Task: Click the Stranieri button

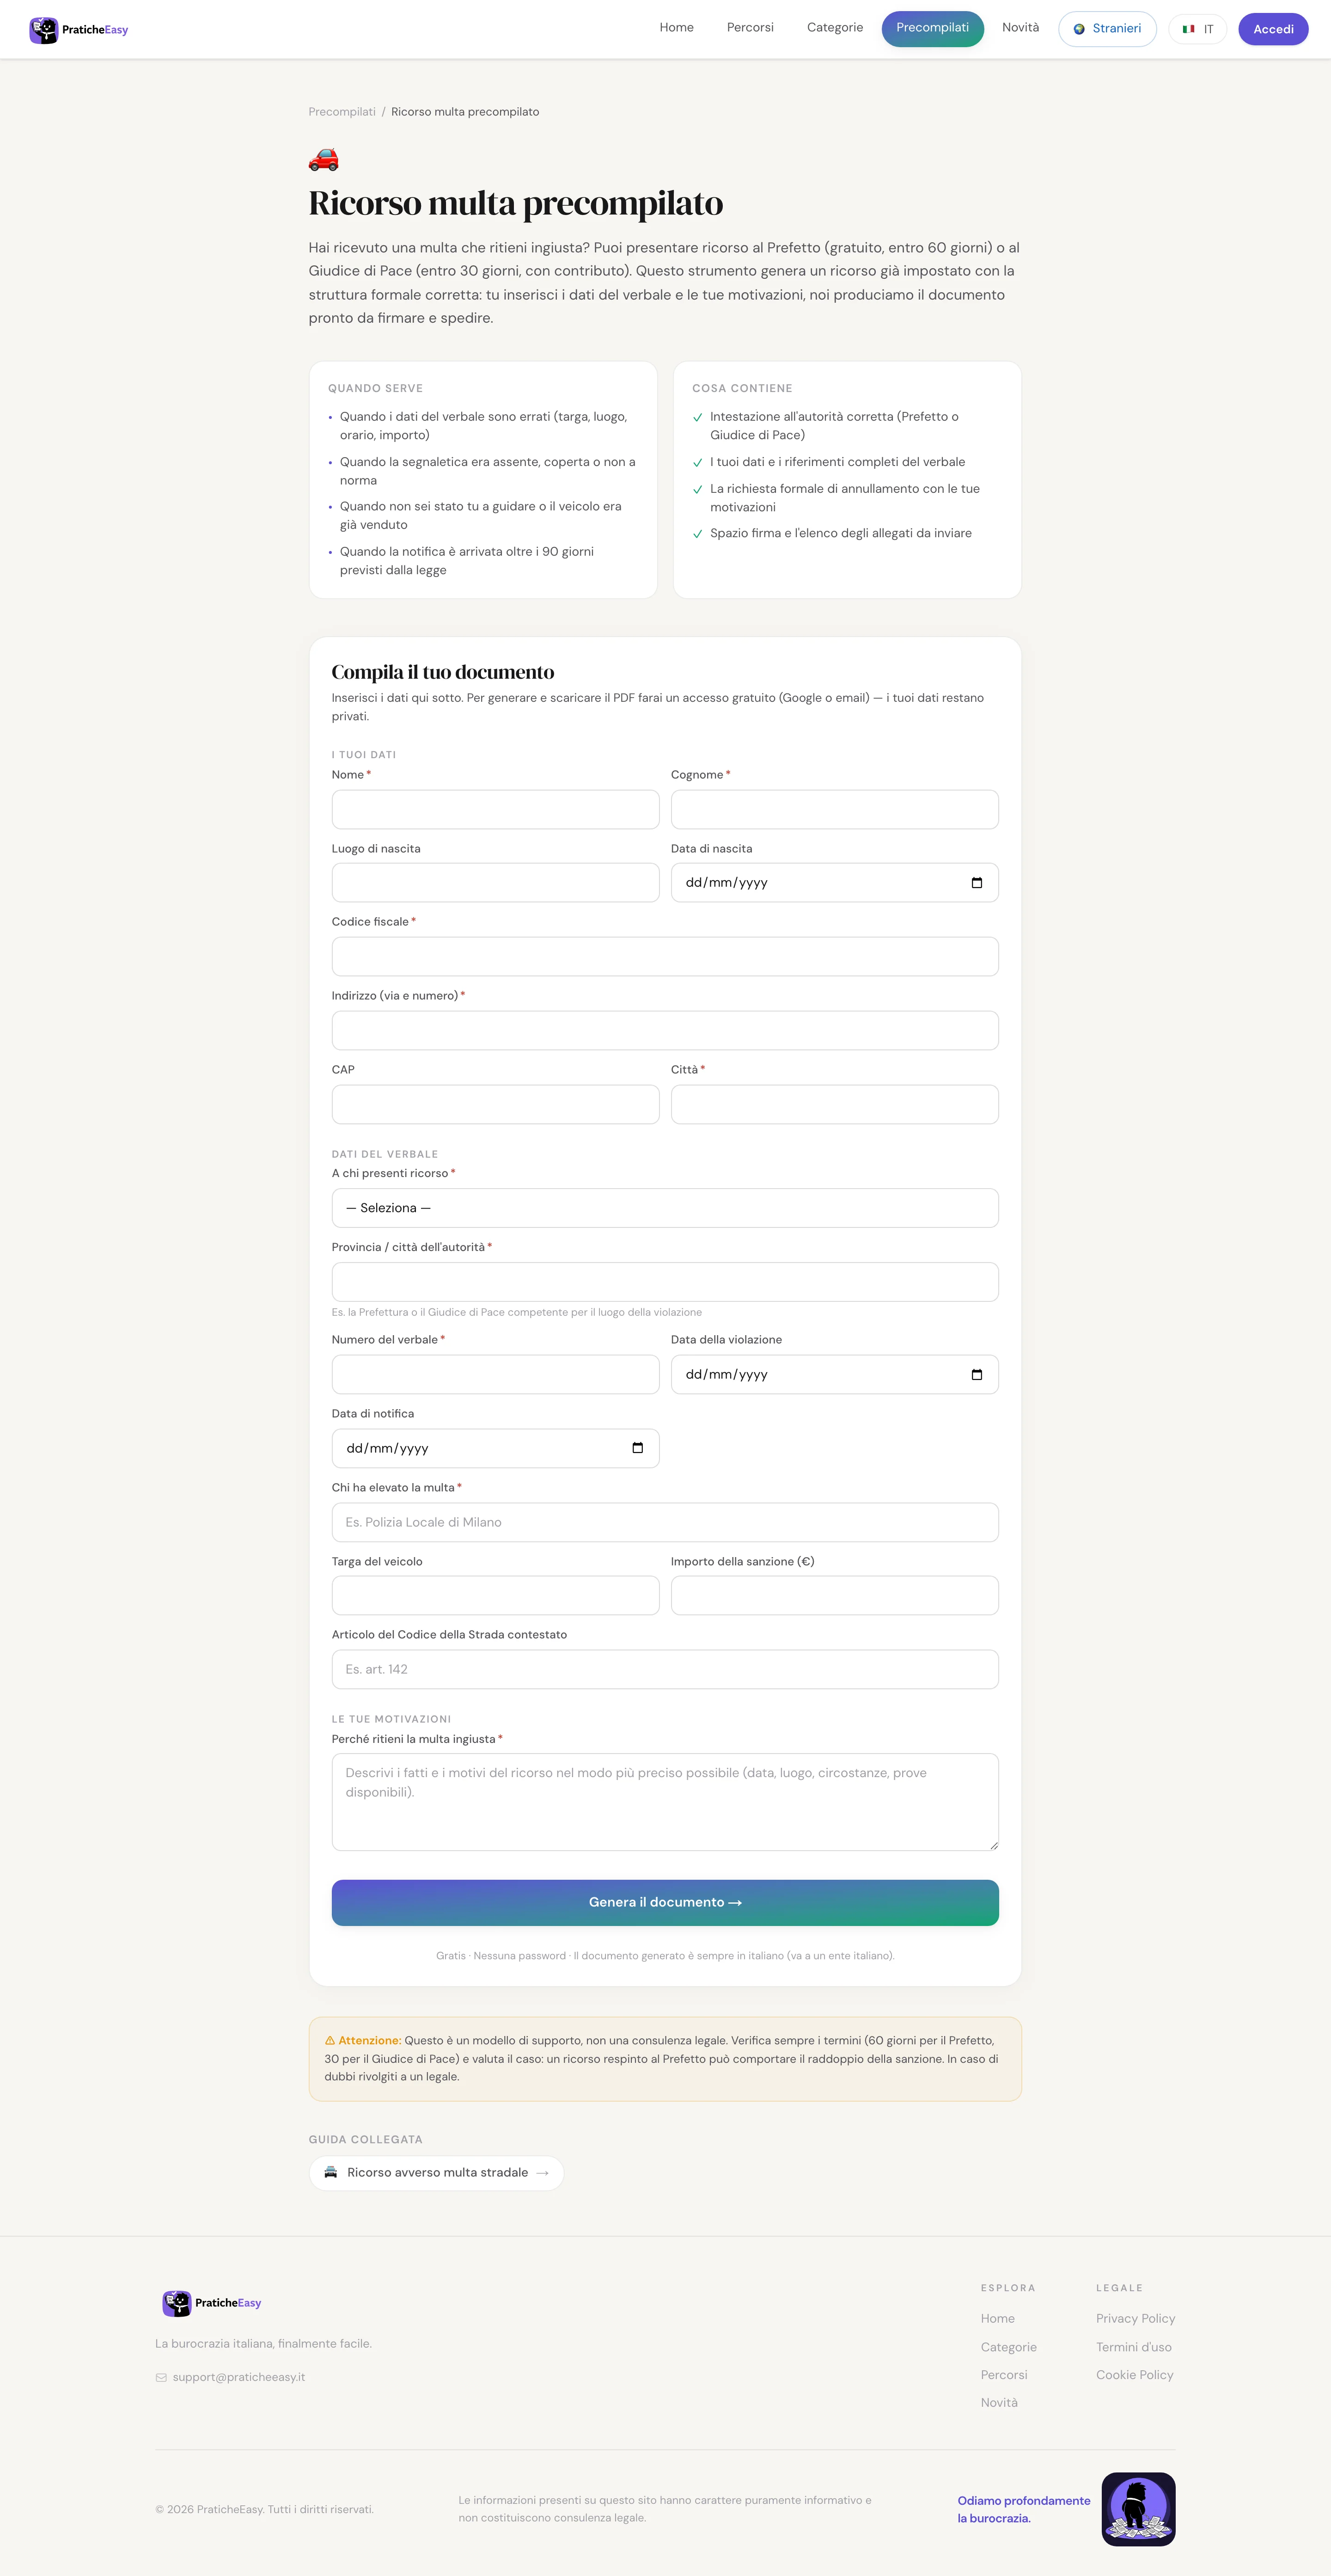Action: (1107, 29)
